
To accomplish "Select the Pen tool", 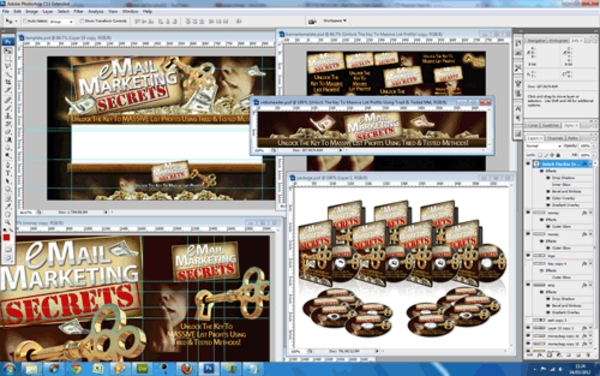I will point(8,165).
